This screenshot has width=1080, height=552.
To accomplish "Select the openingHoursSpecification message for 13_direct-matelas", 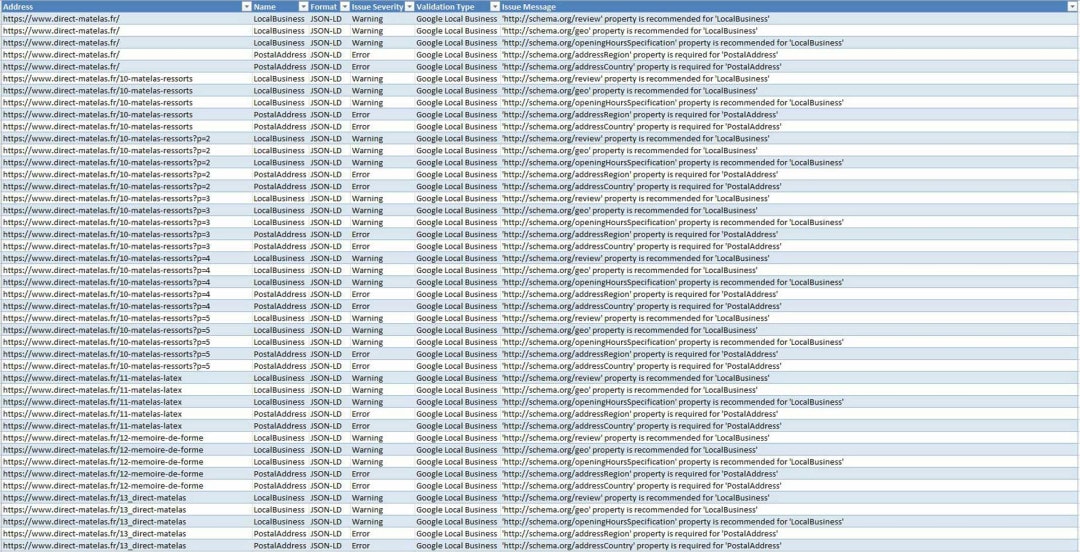I will tap(672, 522).
